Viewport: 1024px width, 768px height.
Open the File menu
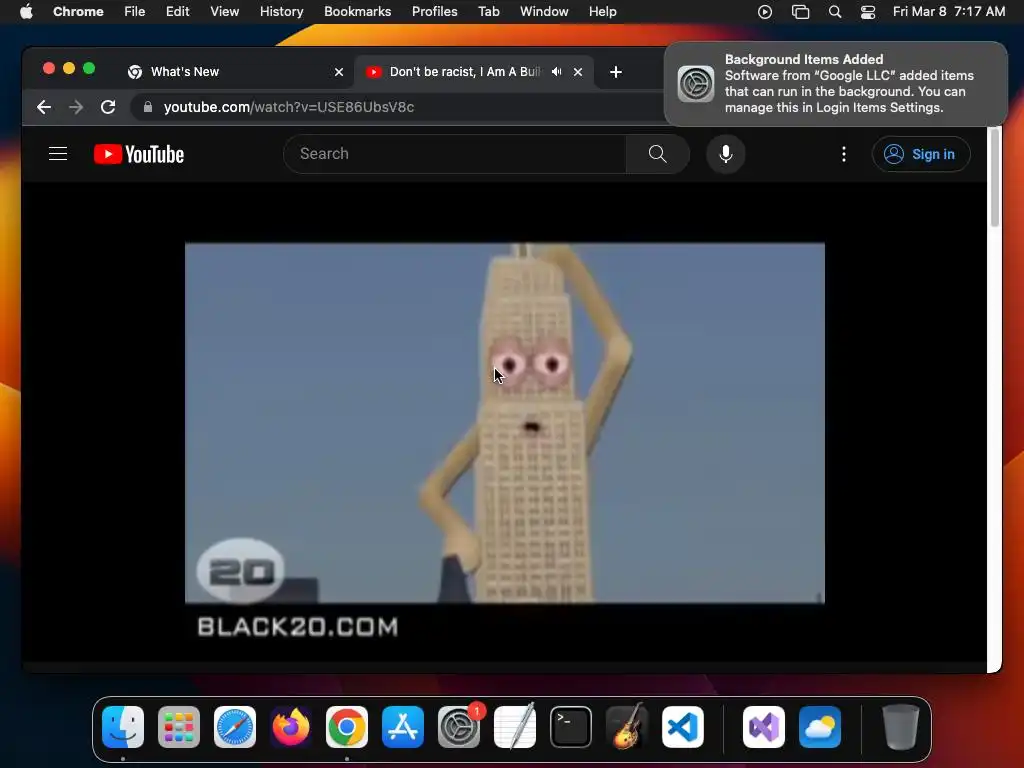[135, 12]
